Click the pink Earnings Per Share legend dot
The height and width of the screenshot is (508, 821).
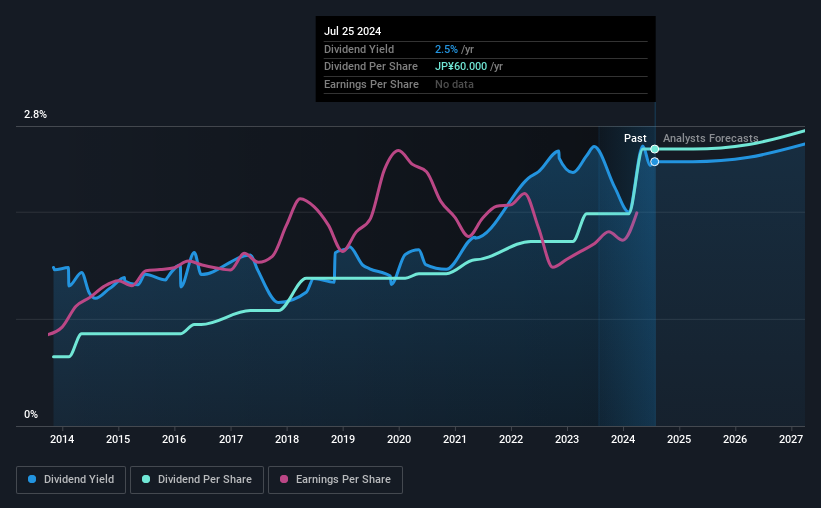pyautogui.click(x=284, y=479)
